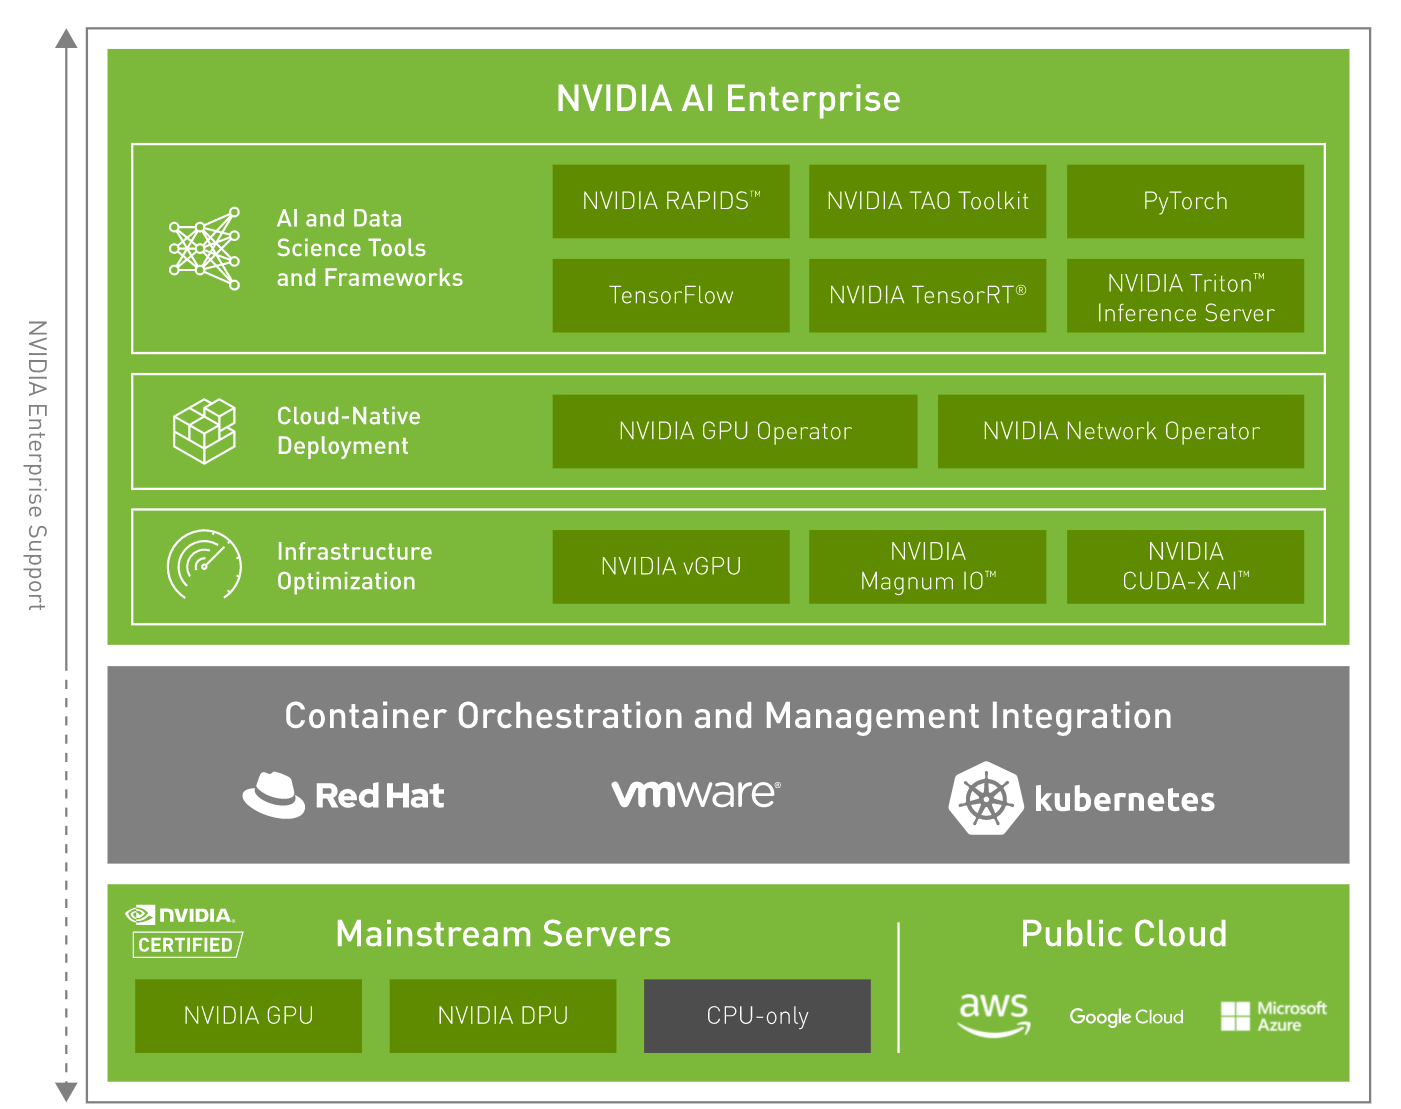Click the Red Hat fedora logo
1401x1109 pixels.
point(274,795)
